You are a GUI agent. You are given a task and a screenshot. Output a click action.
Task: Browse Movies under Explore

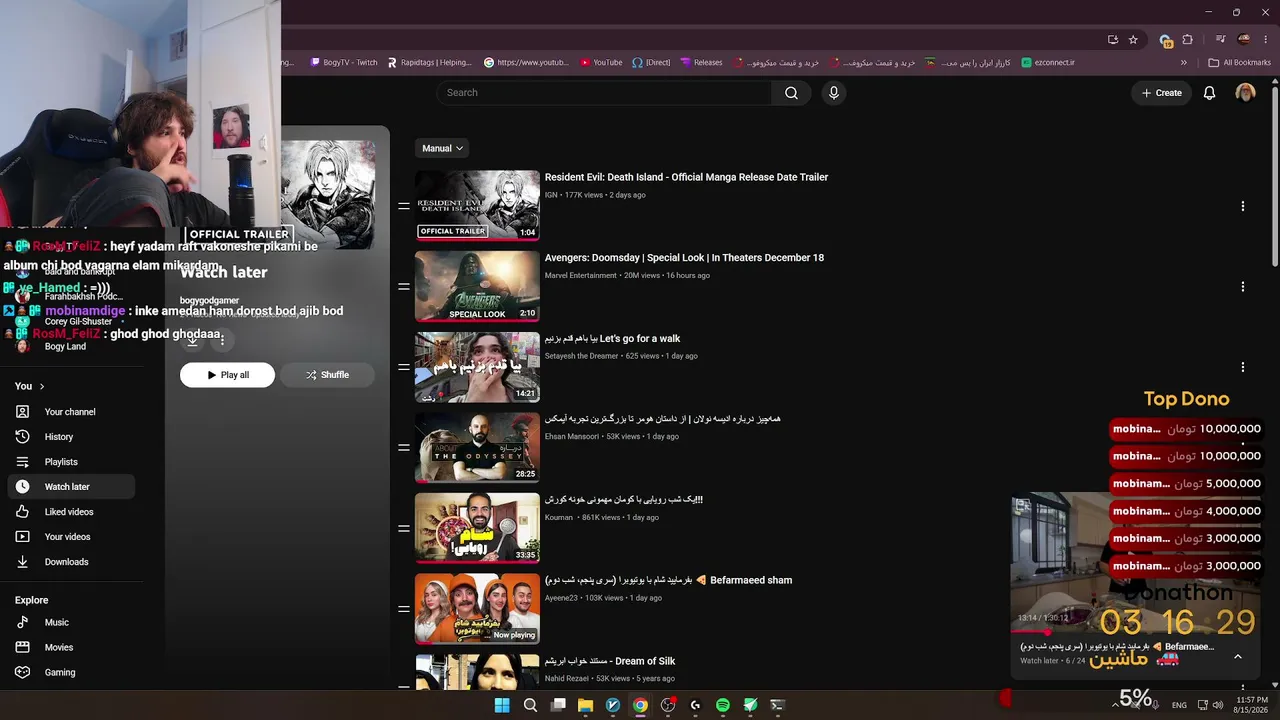(x=70, y=648)
